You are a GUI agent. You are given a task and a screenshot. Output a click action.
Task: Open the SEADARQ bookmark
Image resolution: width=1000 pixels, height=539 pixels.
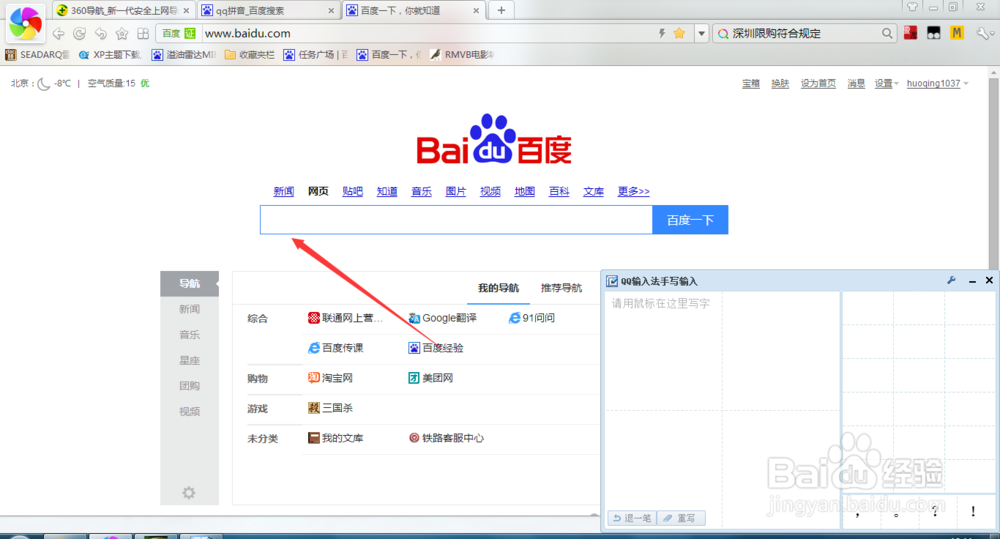pyautogui.click(x=37, y=55)
